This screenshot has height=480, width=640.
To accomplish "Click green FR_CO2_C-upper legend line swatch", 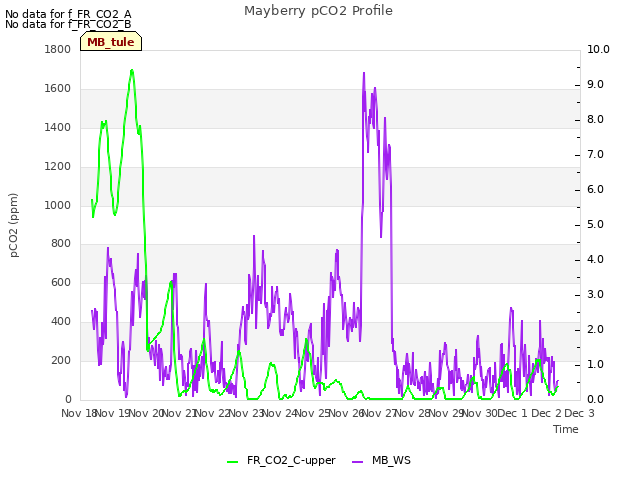I will 233,462.
